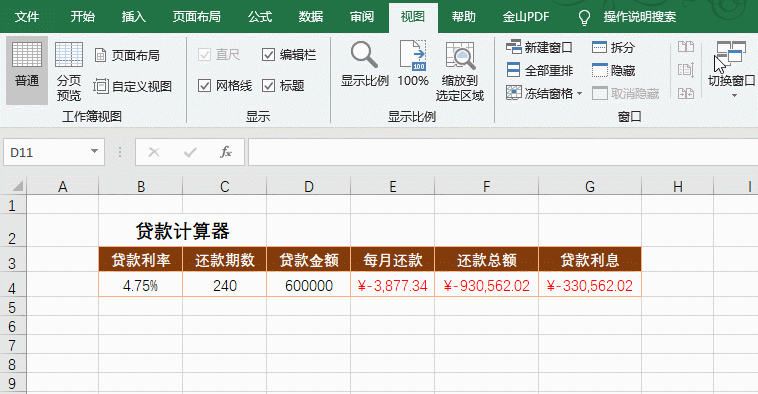Select column H header
Image resolution: width=758 pixels, height=394 pixels.
[x=678, y=187]
